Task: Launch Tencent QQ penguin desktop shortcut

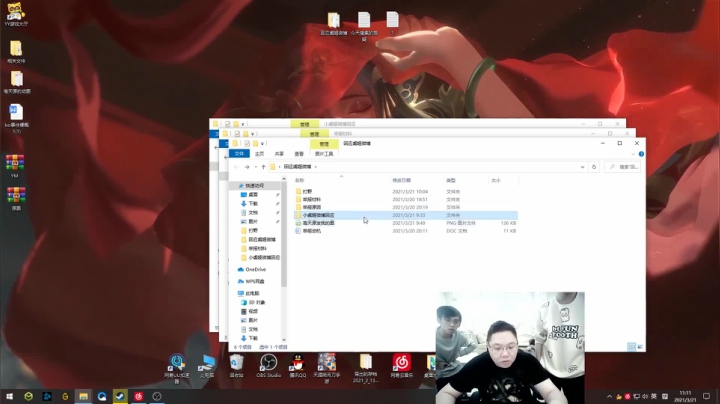Action: pos(298,365)
